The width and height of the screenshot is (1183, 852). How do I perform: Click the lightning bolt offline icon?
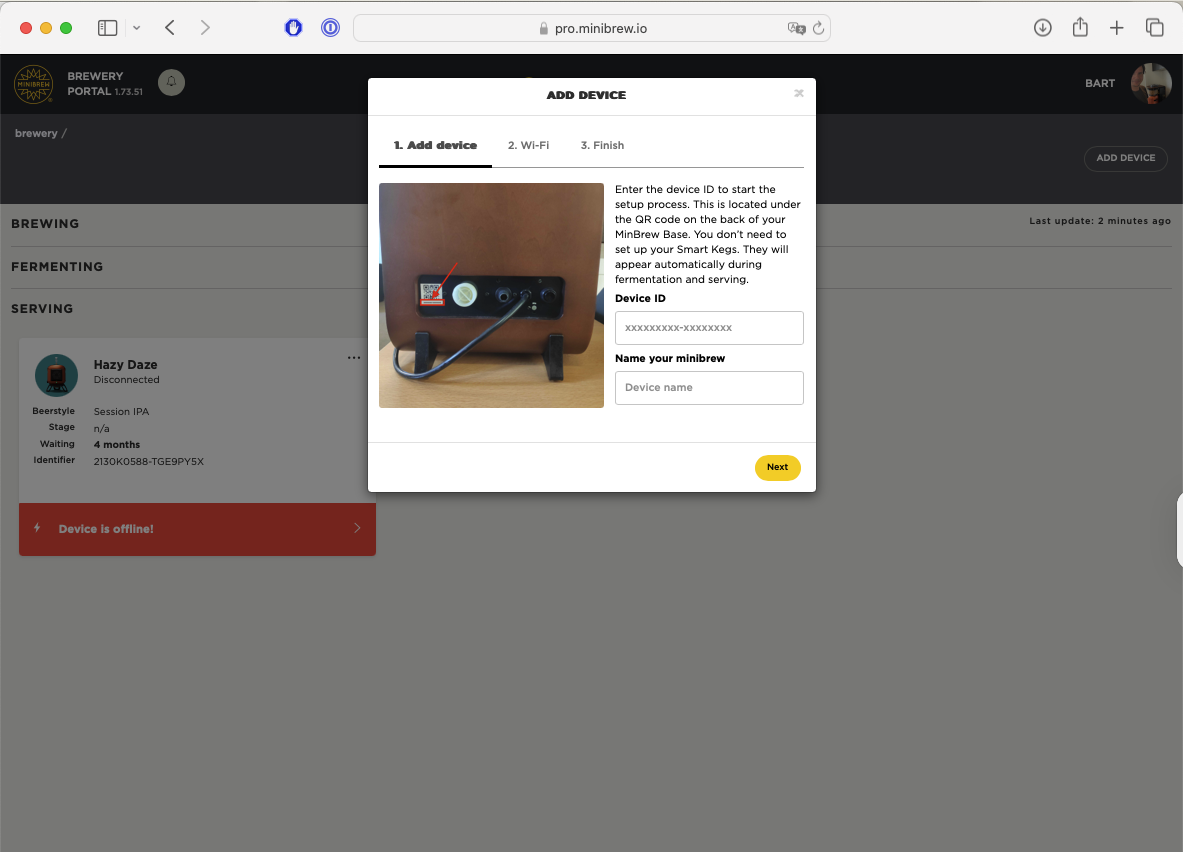(x=37, y=528)
